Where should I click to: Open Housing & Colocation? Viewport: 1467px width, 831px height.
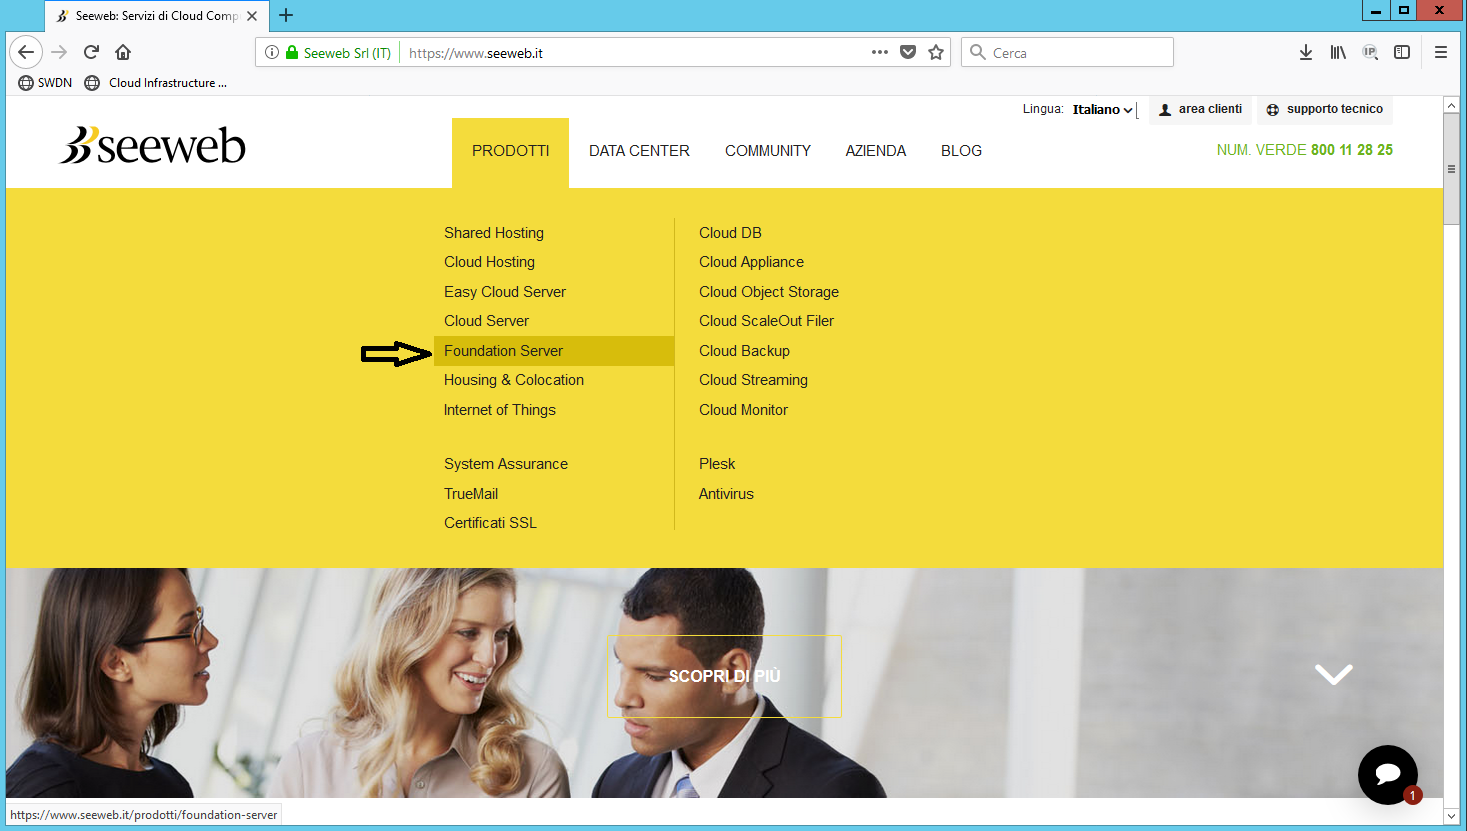514,380
